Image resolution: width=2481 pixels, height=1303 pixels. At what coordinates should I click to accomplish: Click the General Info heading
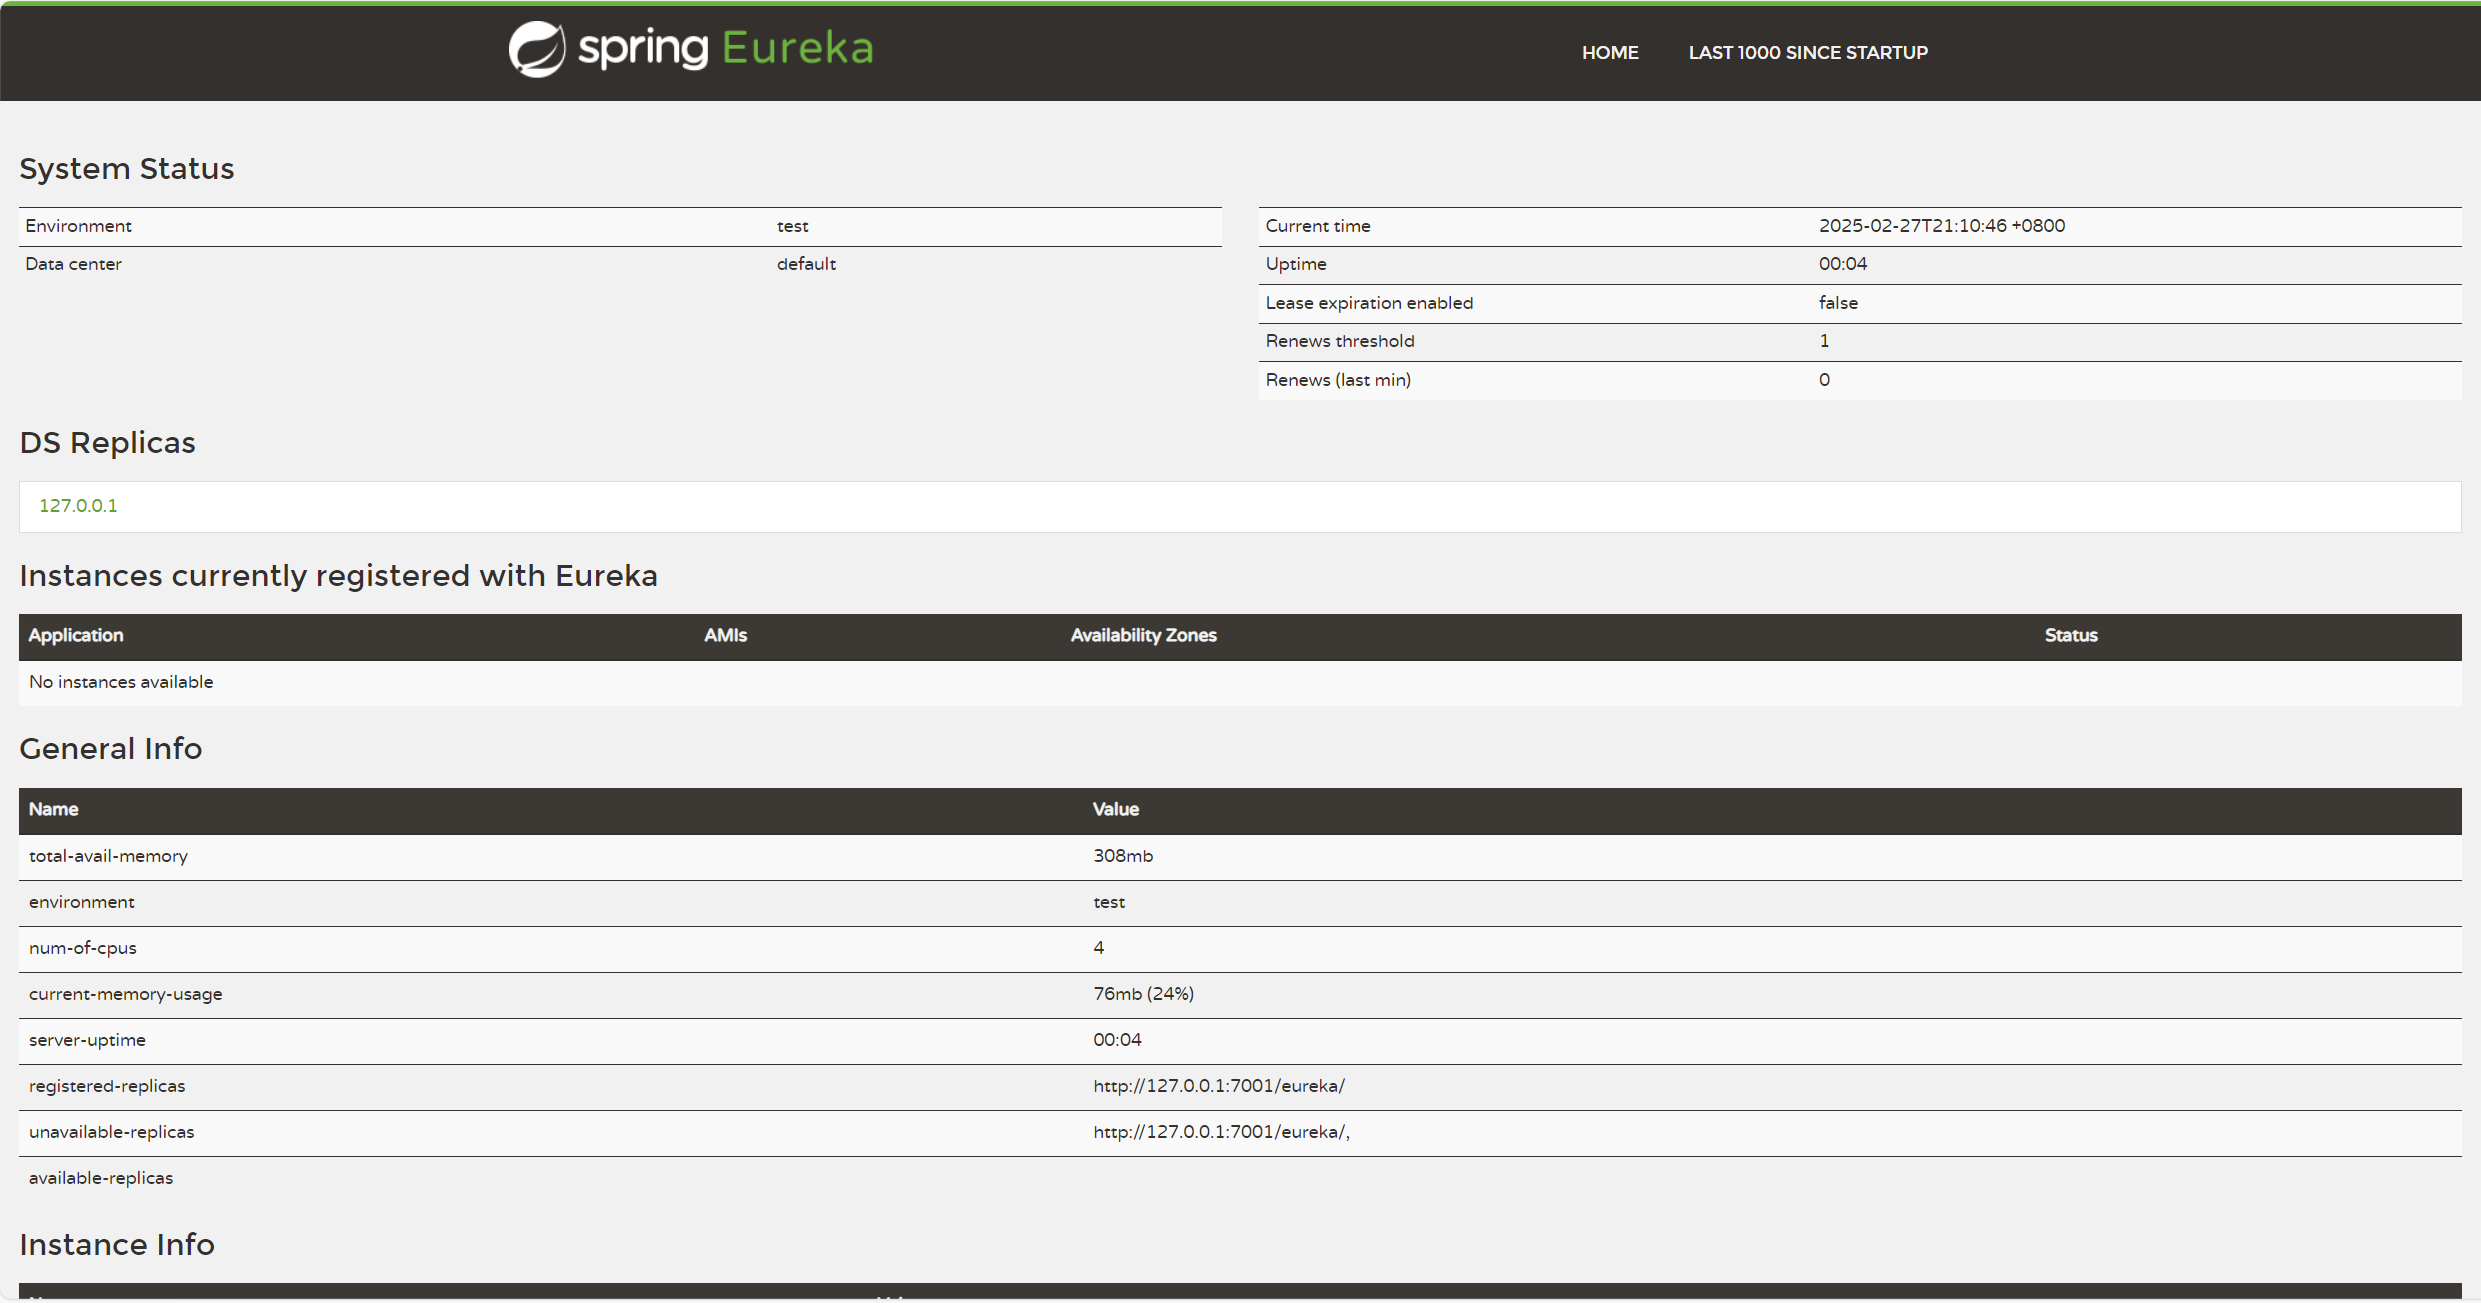[x=111, y=749]
